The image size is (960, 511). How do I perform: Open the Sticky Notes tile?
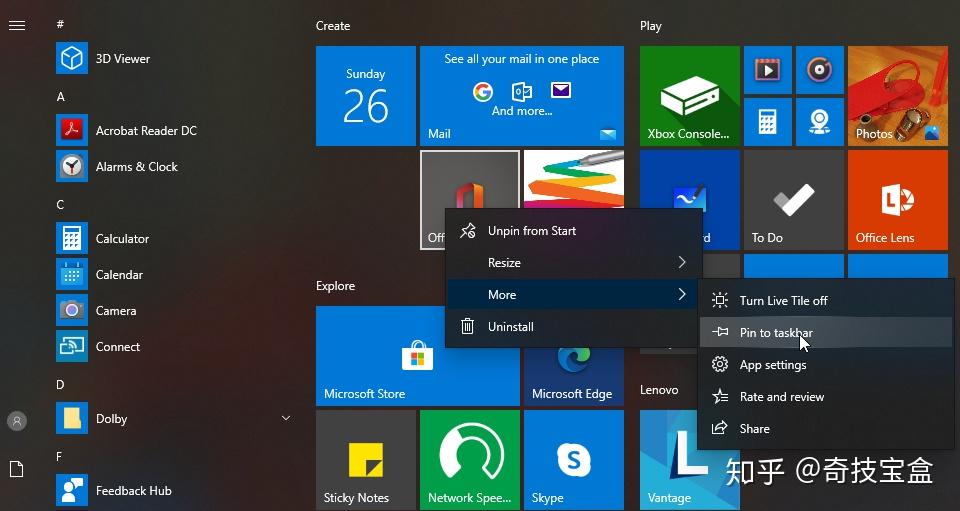tap(366, 460)
